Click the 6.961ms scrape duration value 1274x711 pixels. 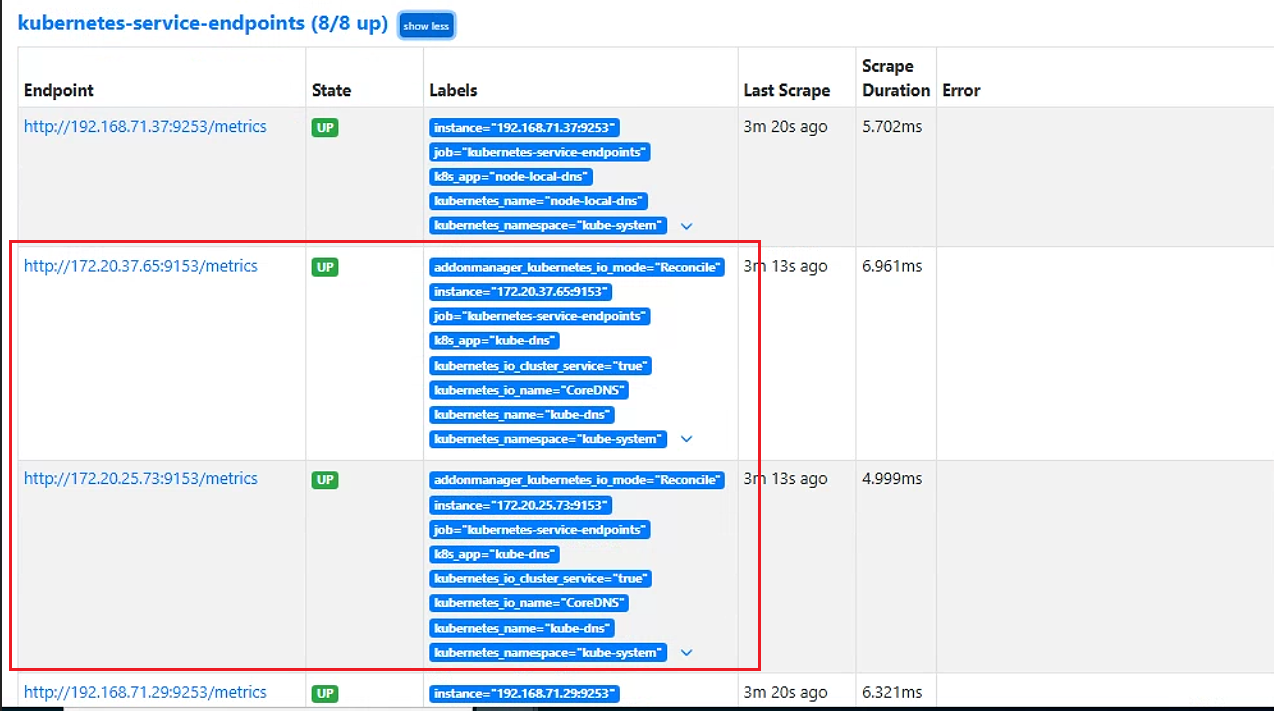click(x=892, y=266)
